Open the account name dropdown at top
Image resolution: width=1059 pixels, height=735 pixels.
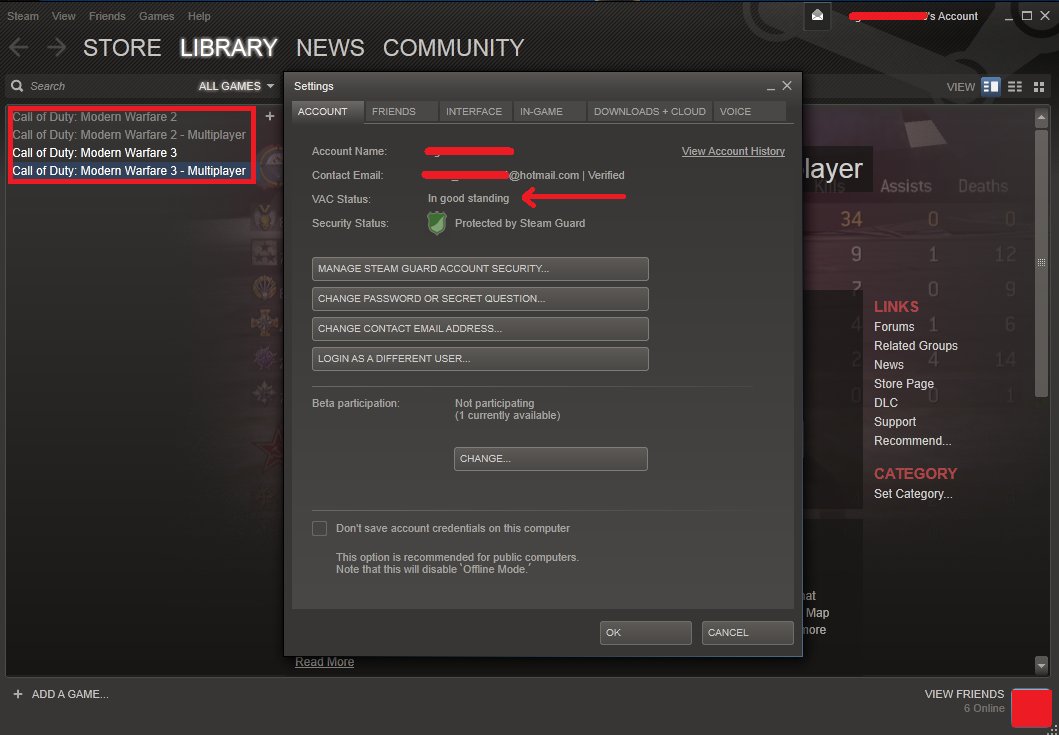(x=913, y=16)
